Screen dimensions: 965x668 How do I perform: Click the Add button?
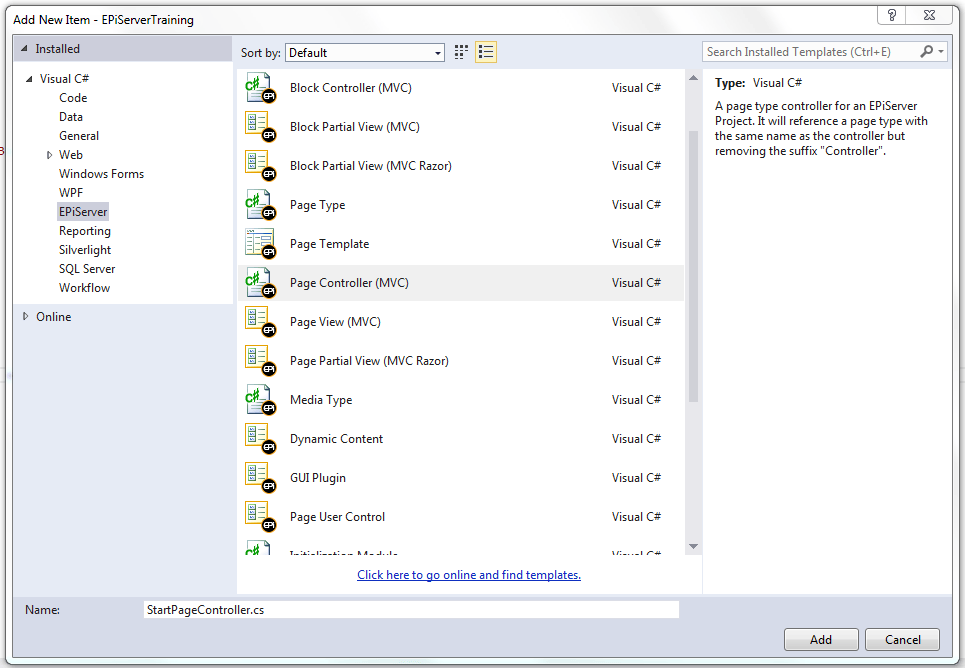(821, 640)
